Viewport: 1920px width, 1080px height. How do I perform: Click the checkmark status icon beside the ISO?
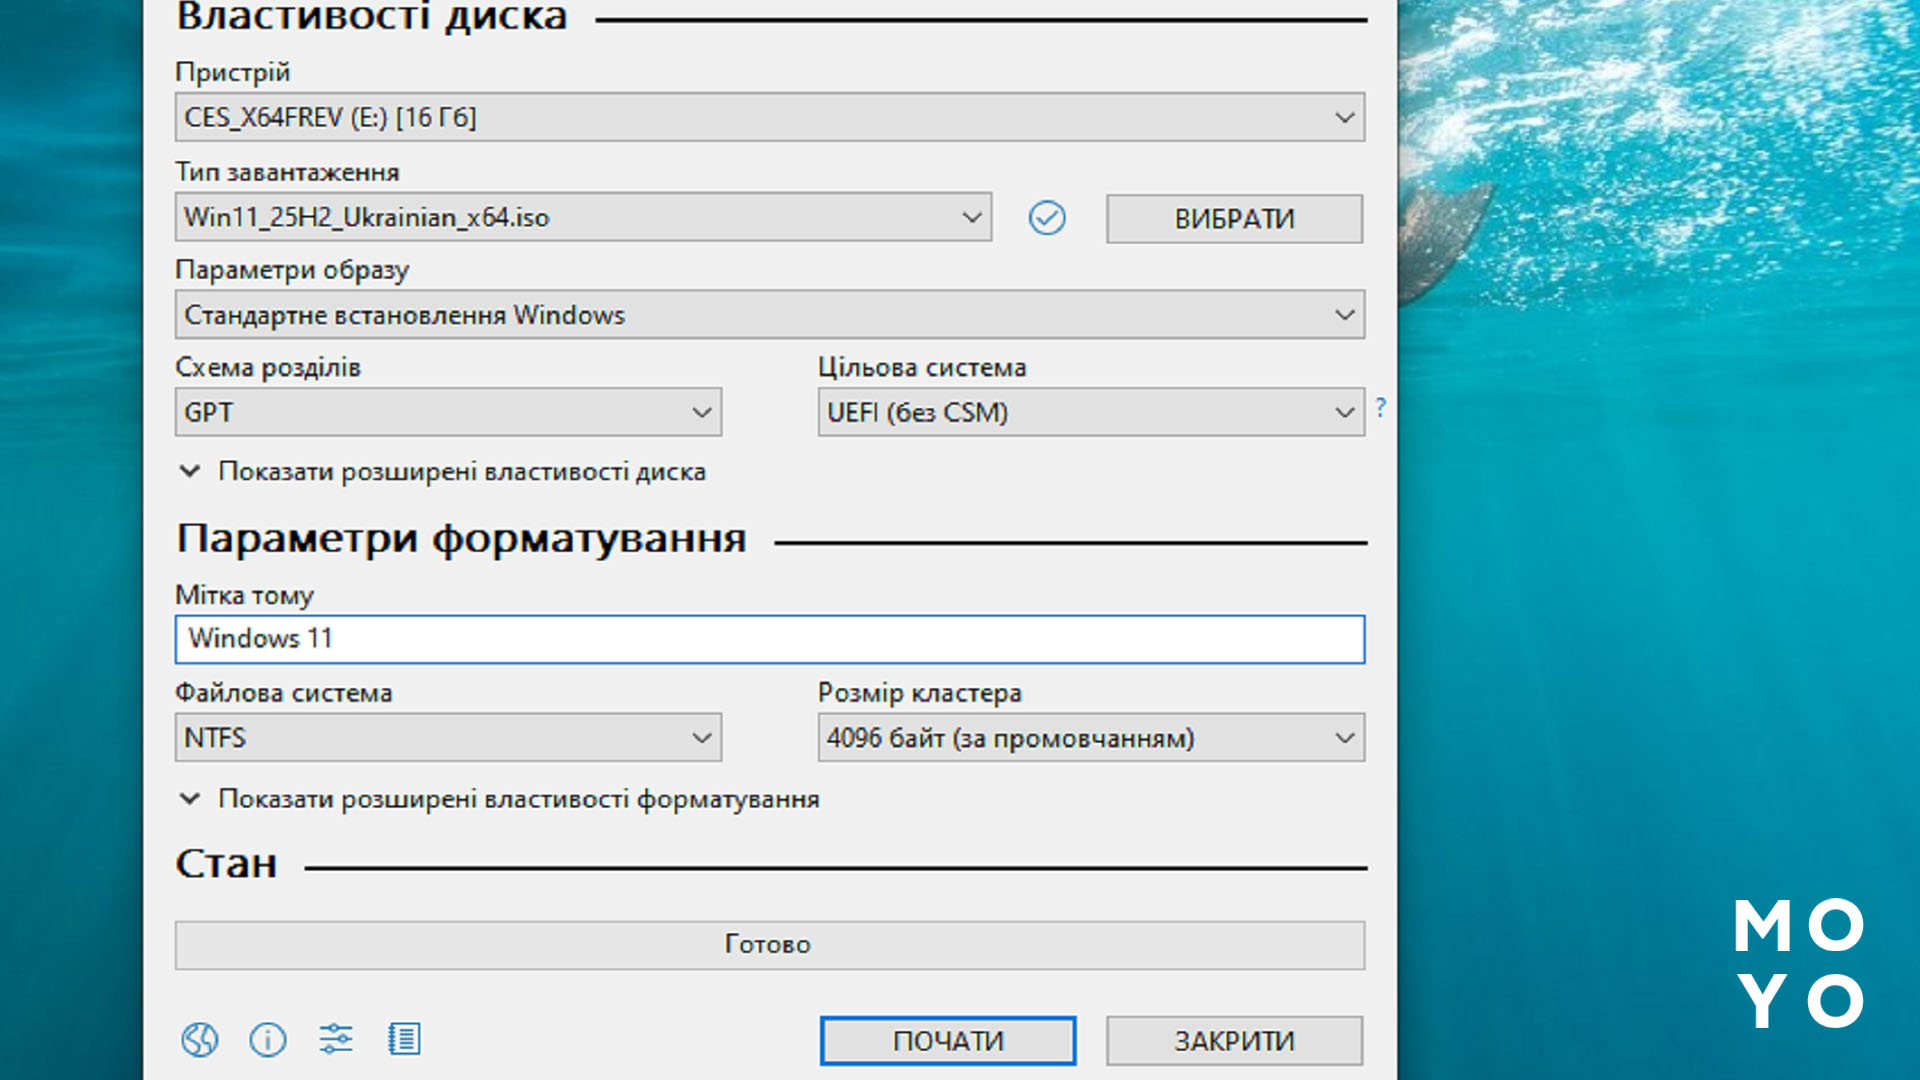(1046, 218)
